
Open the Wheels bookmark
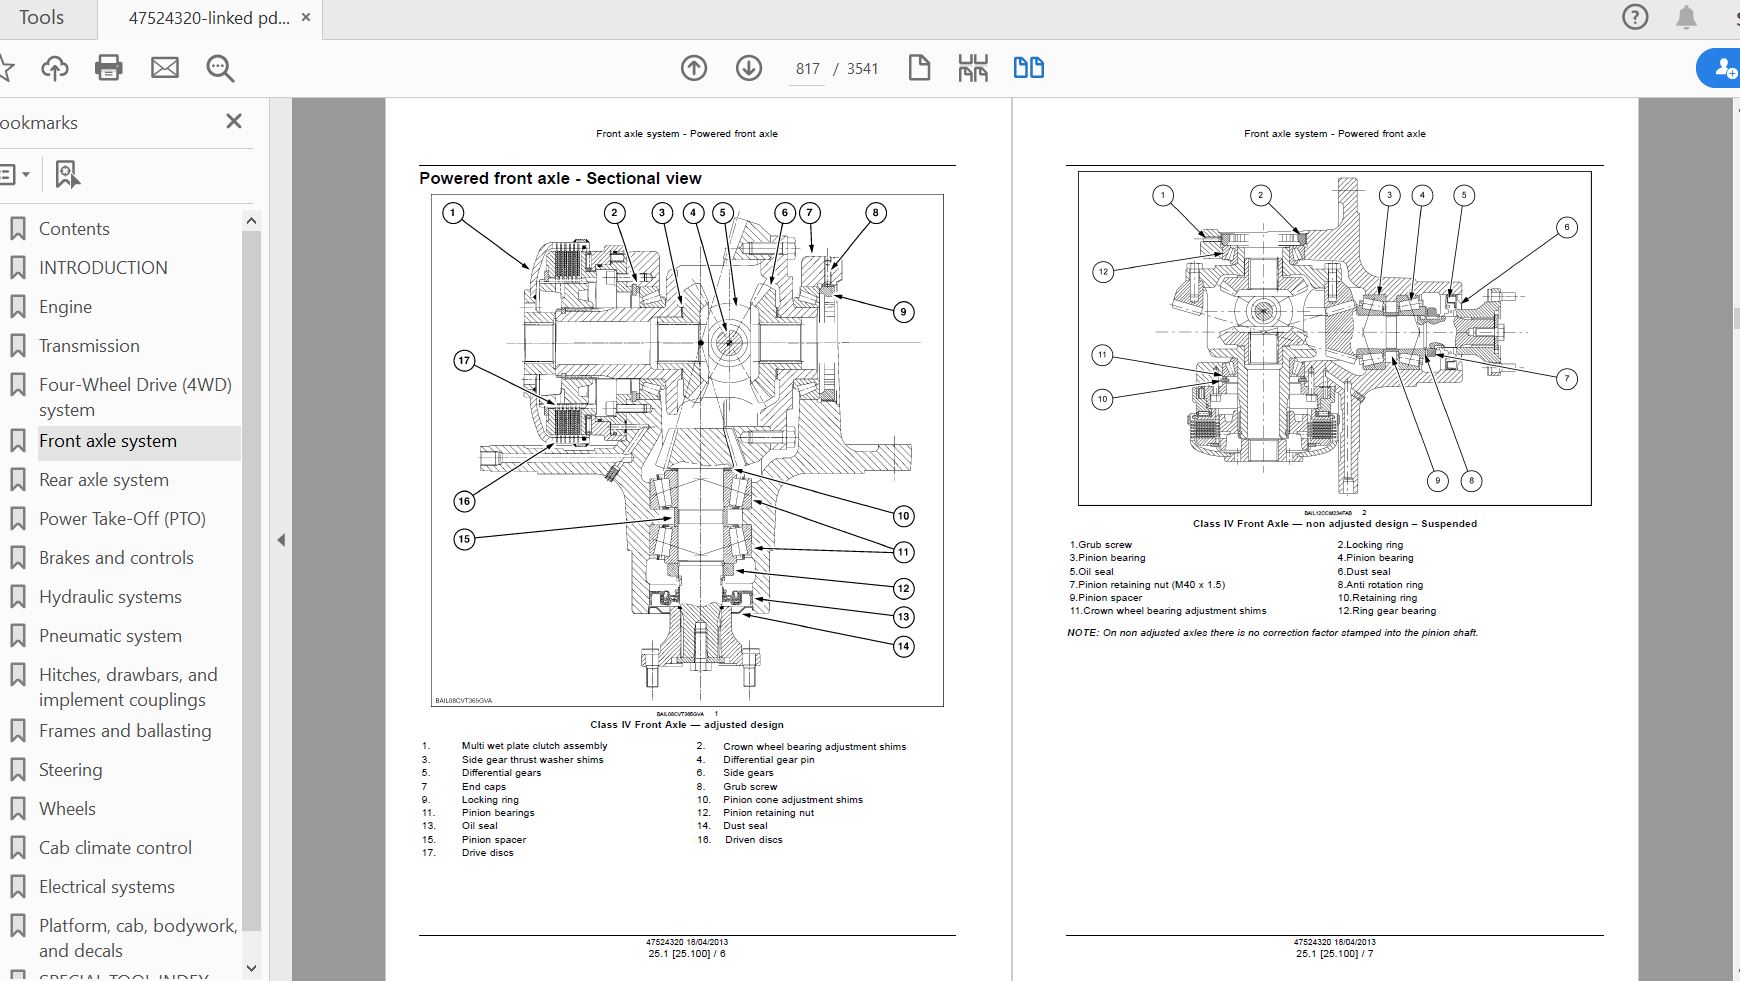[67, 809]
